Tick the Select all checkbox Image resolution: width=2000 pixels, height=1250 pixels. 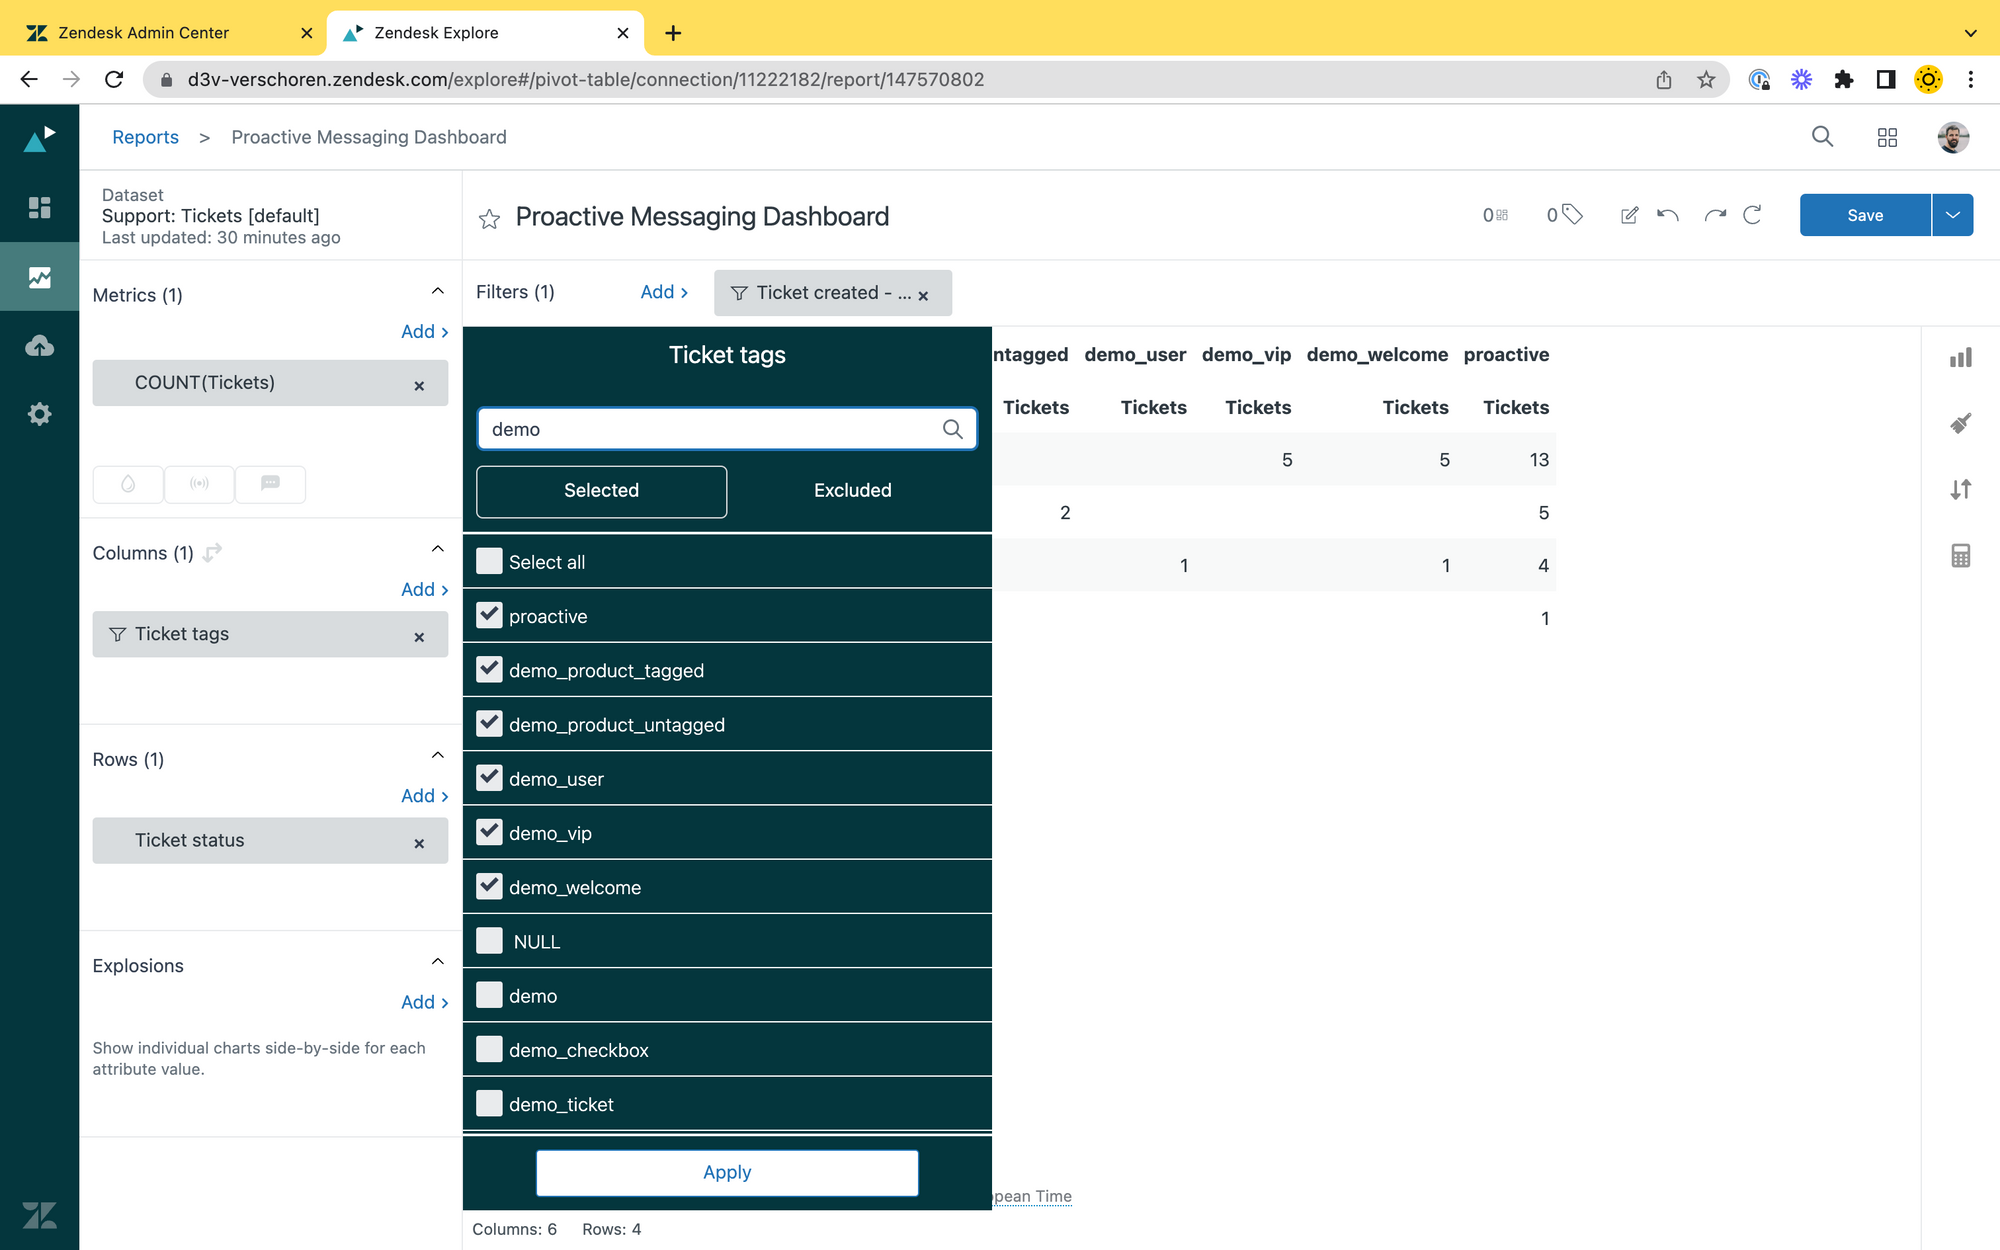click(489, 561)
